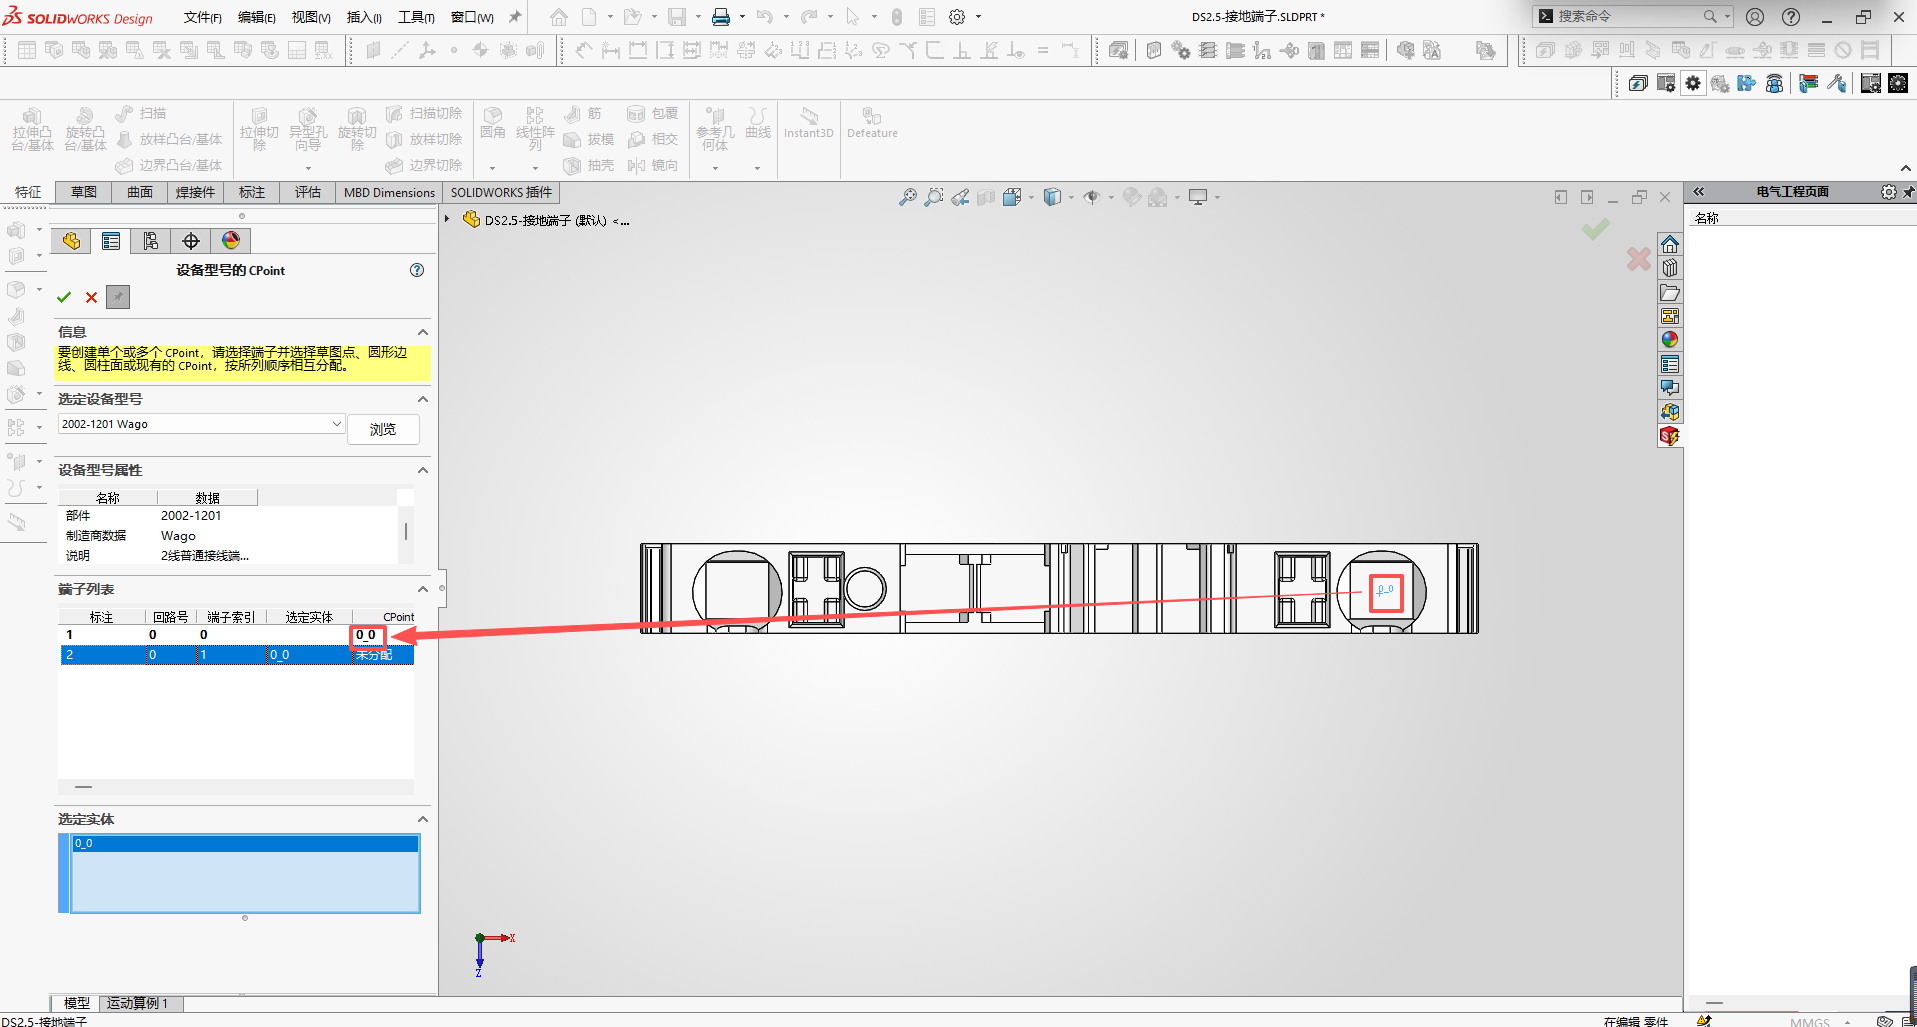This screenshot has width=1917, height=1027.
Task: Collapse the 信息 section
Action: [x=423, y=332]
